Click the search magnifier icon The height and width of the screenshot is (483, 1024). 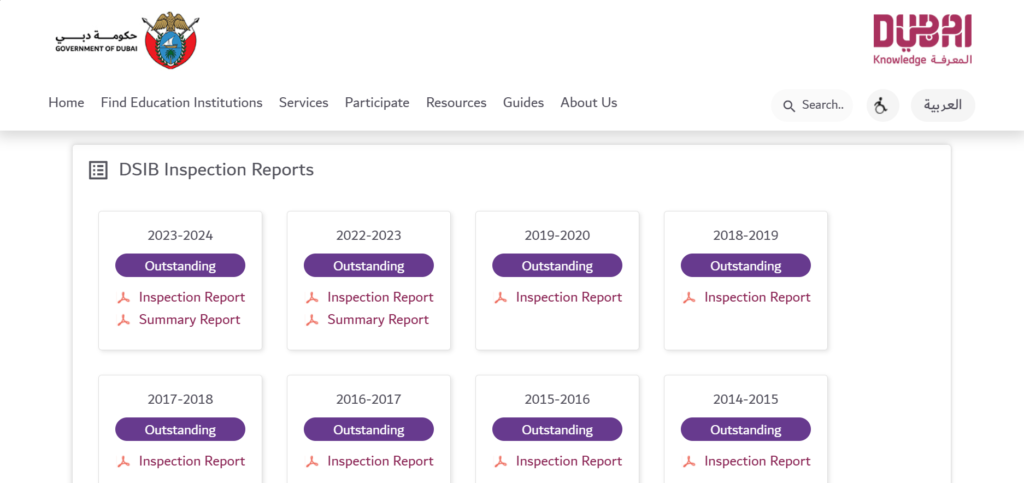[789, 106]
